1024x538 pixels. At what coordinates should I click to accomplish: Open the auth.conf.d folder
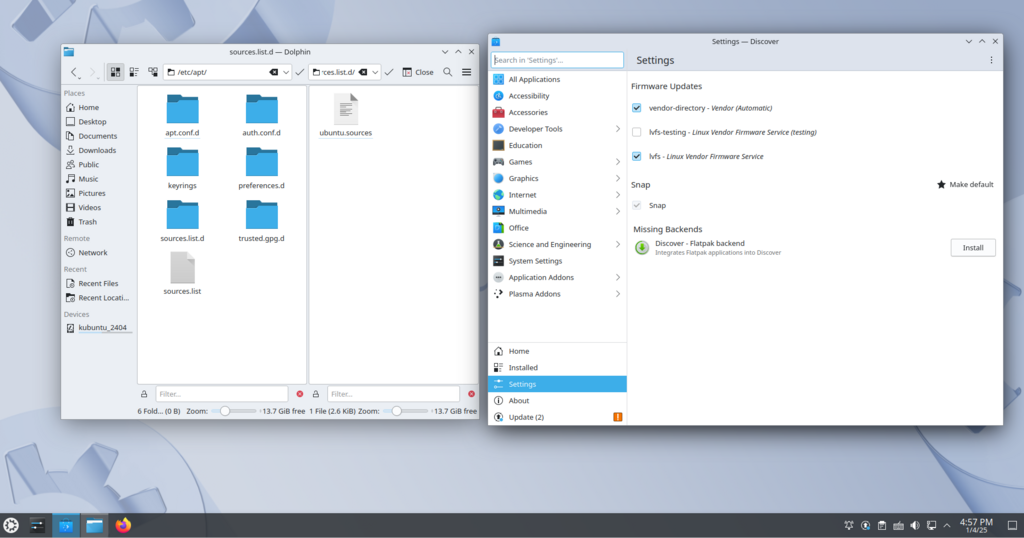coord(261,116)
